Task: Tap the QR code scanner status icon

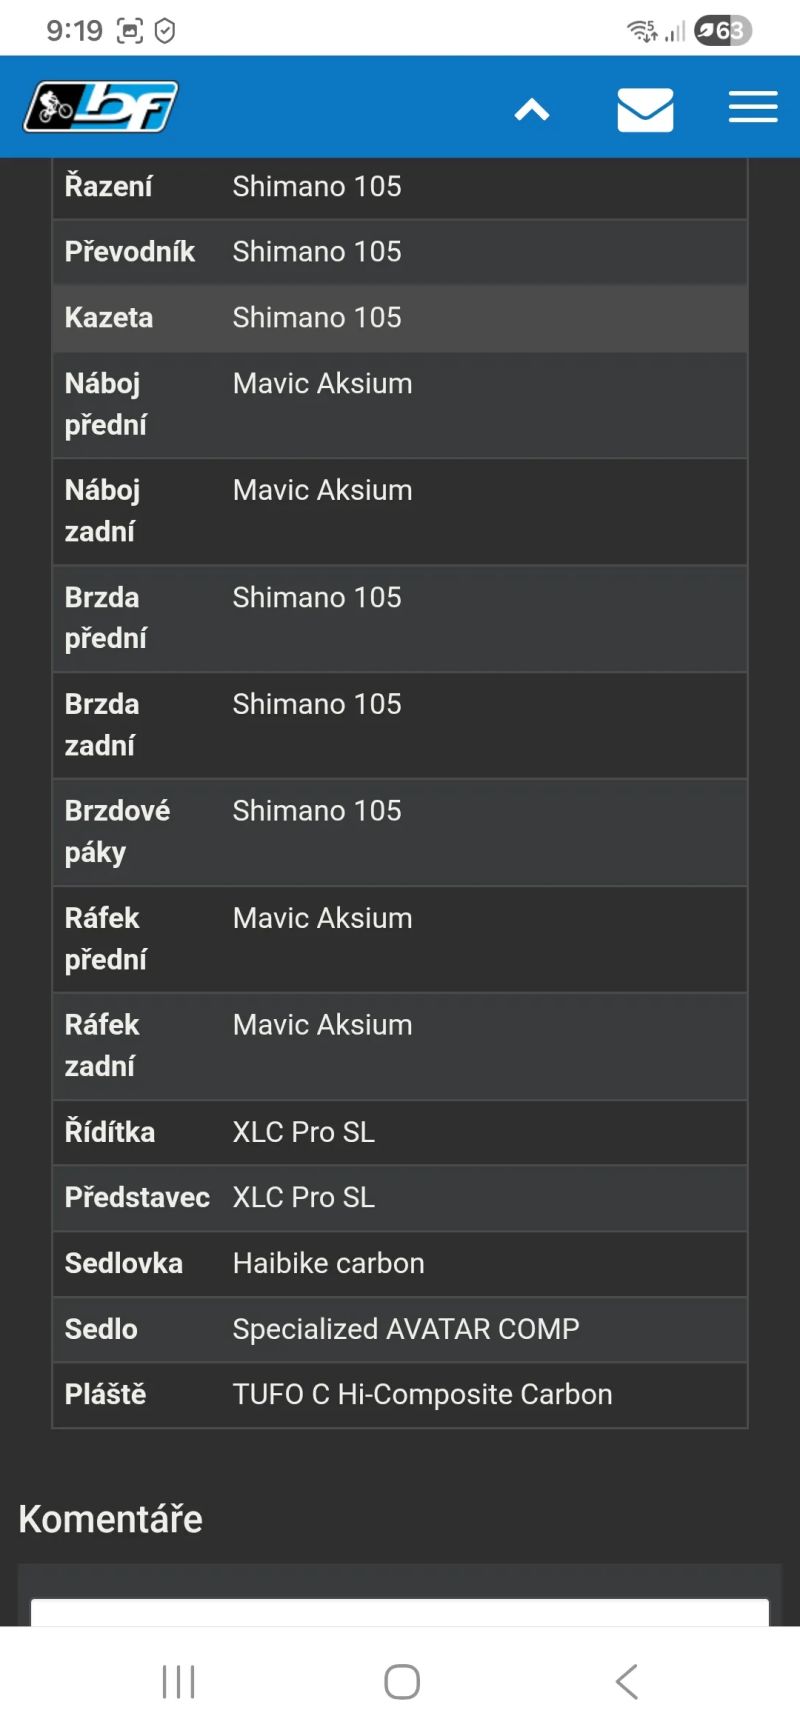Action: click(x=129, y=30)
